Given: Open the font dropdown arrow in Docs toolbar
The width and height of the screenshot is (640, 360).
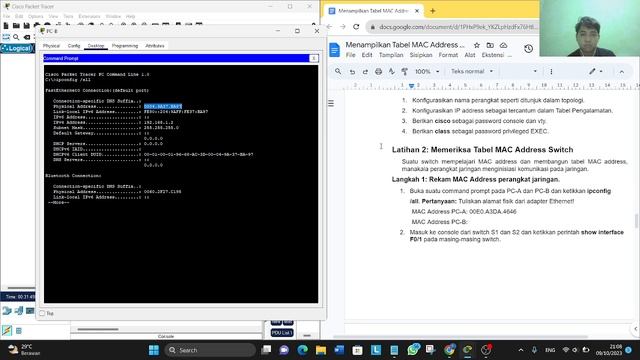Looking at the screenshot, I should click(x=535, y=71).
